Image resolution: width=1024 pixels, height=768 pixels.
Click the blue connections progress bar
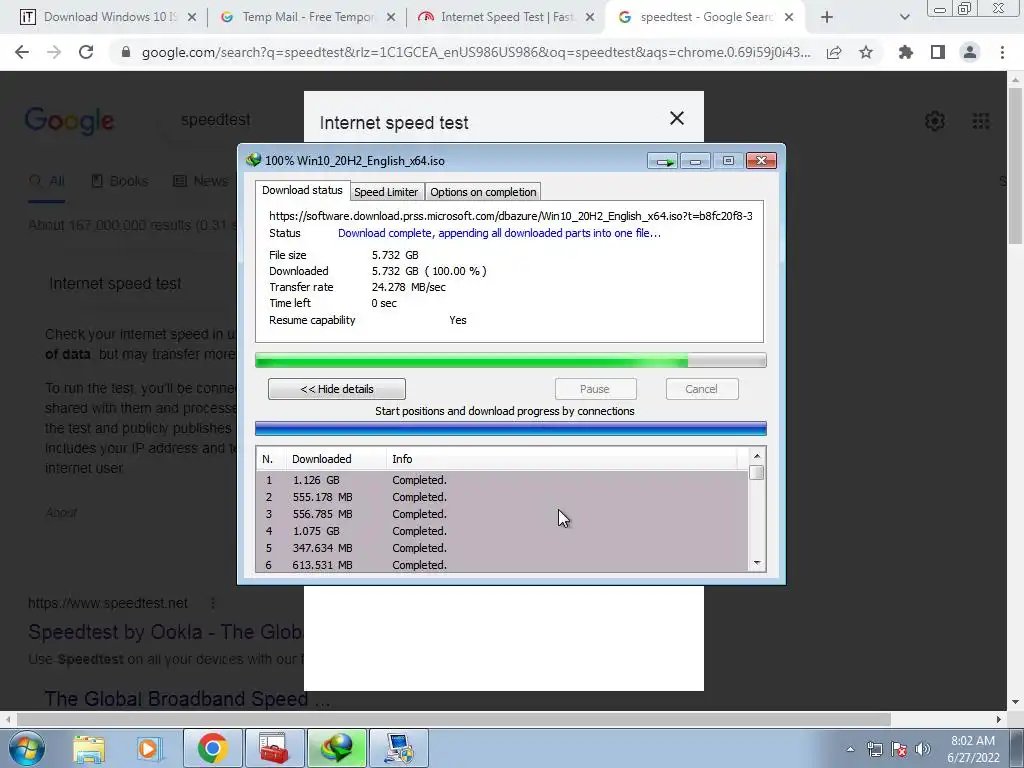[x=510, y=428]
